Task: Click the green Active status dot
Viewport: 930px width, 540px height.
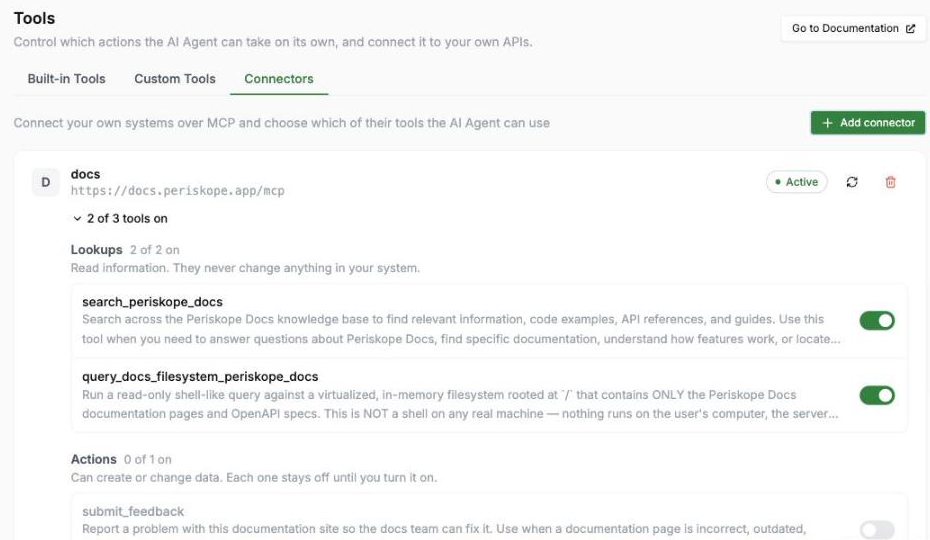Action: [x=778, y=182]
